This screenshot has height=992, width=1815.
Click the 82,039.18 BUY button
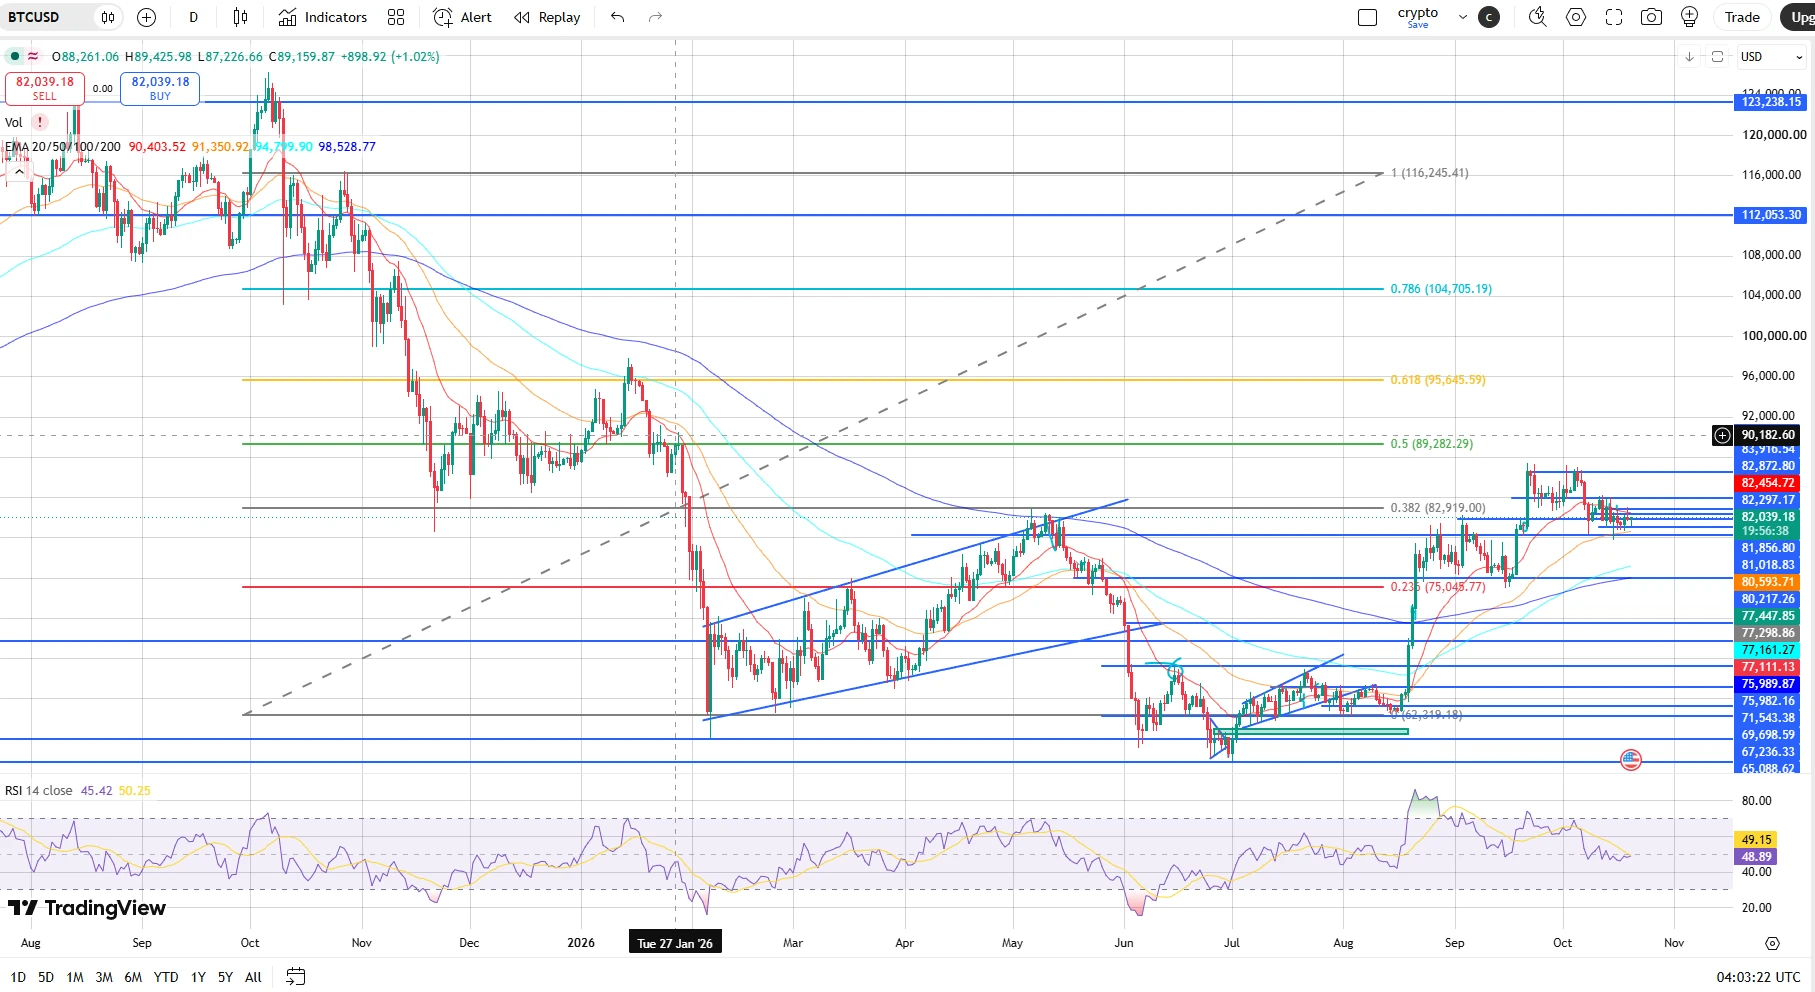(160, 88)
